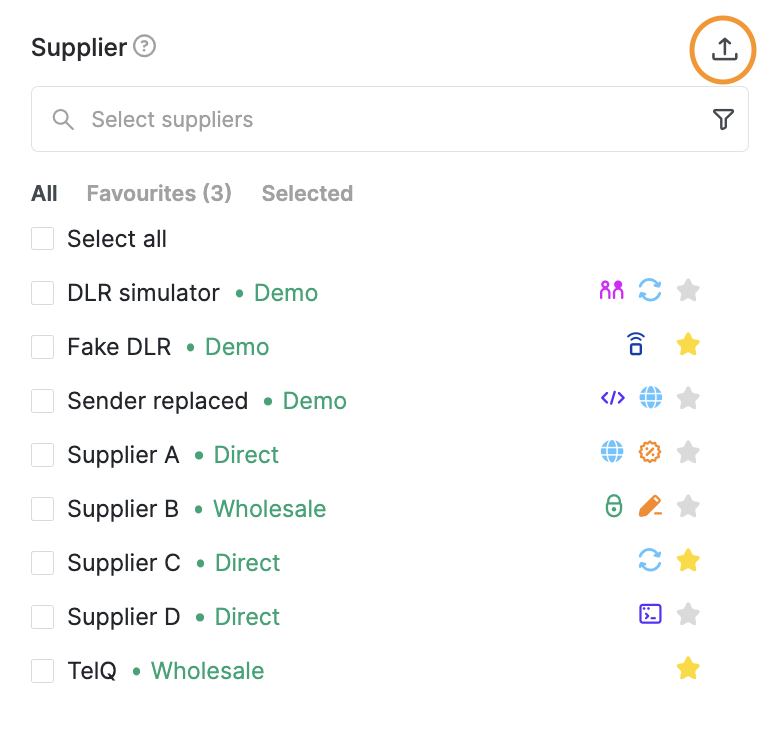Unfavourite the TelQ yellow star
Image resolution: width=776 pixels, height=742 pixels.
688,668
